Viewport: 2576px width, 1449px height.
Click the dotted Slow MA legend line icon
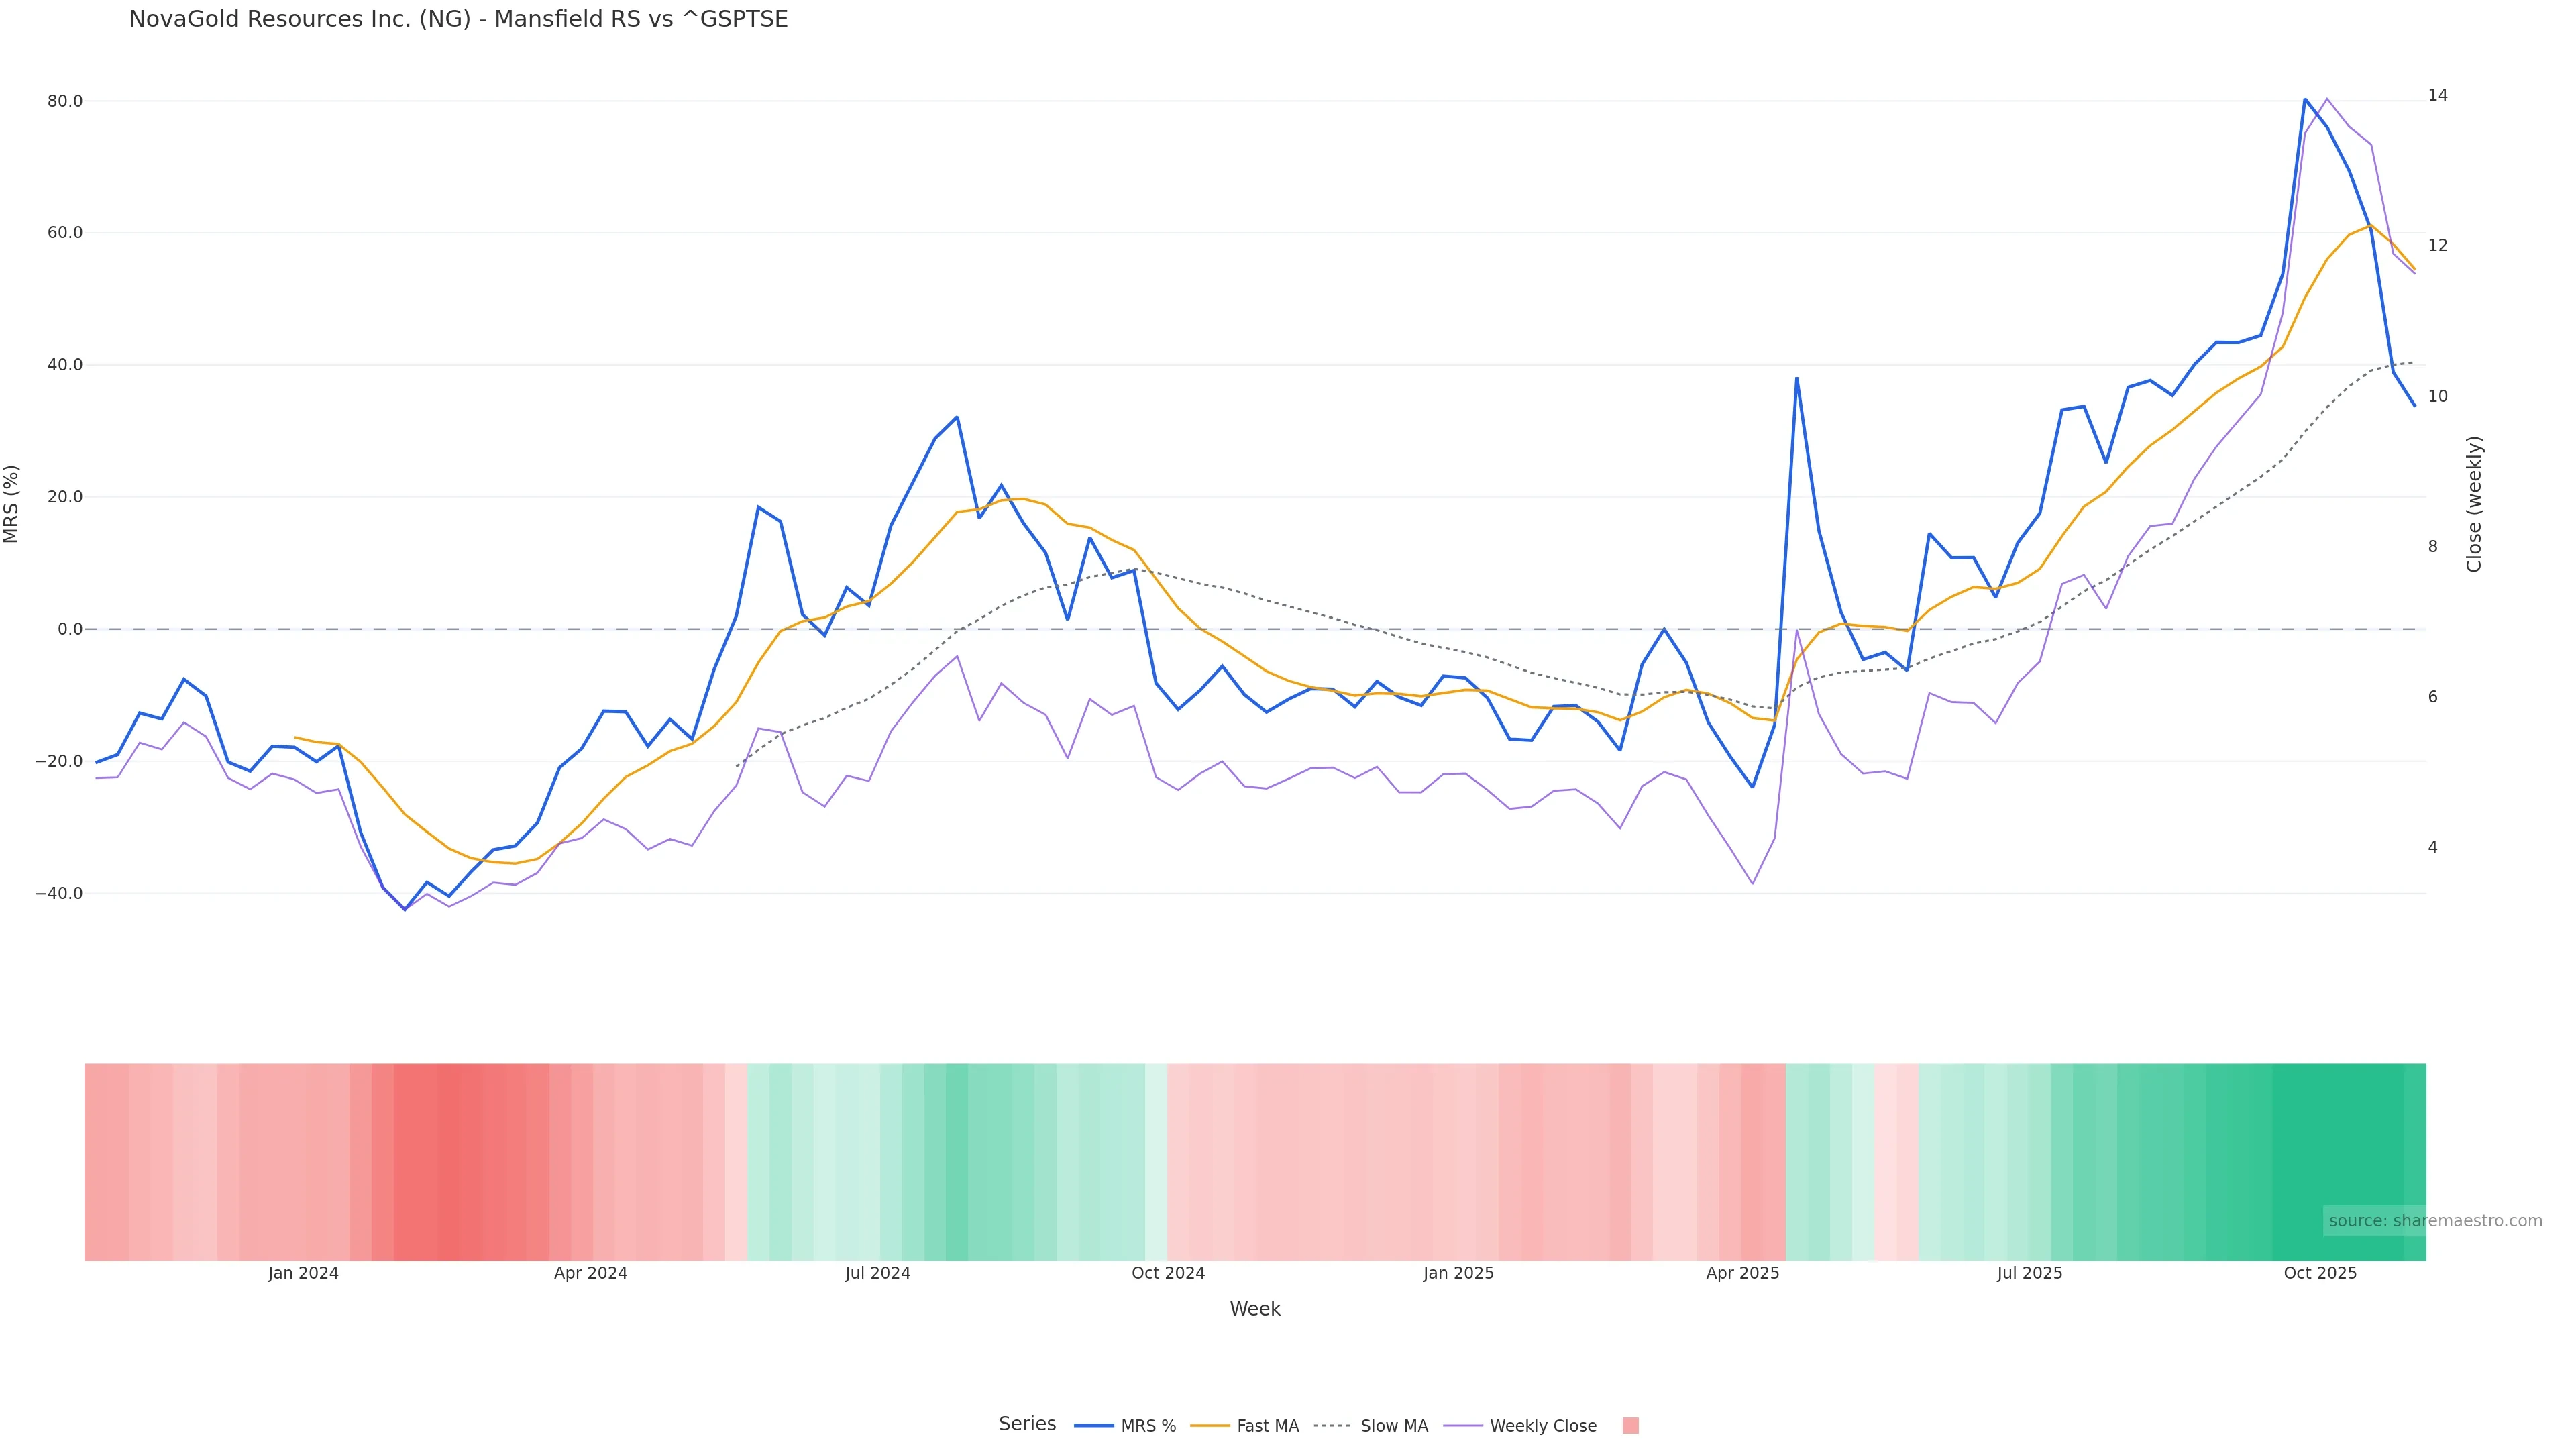[x=1332, y=1426]
